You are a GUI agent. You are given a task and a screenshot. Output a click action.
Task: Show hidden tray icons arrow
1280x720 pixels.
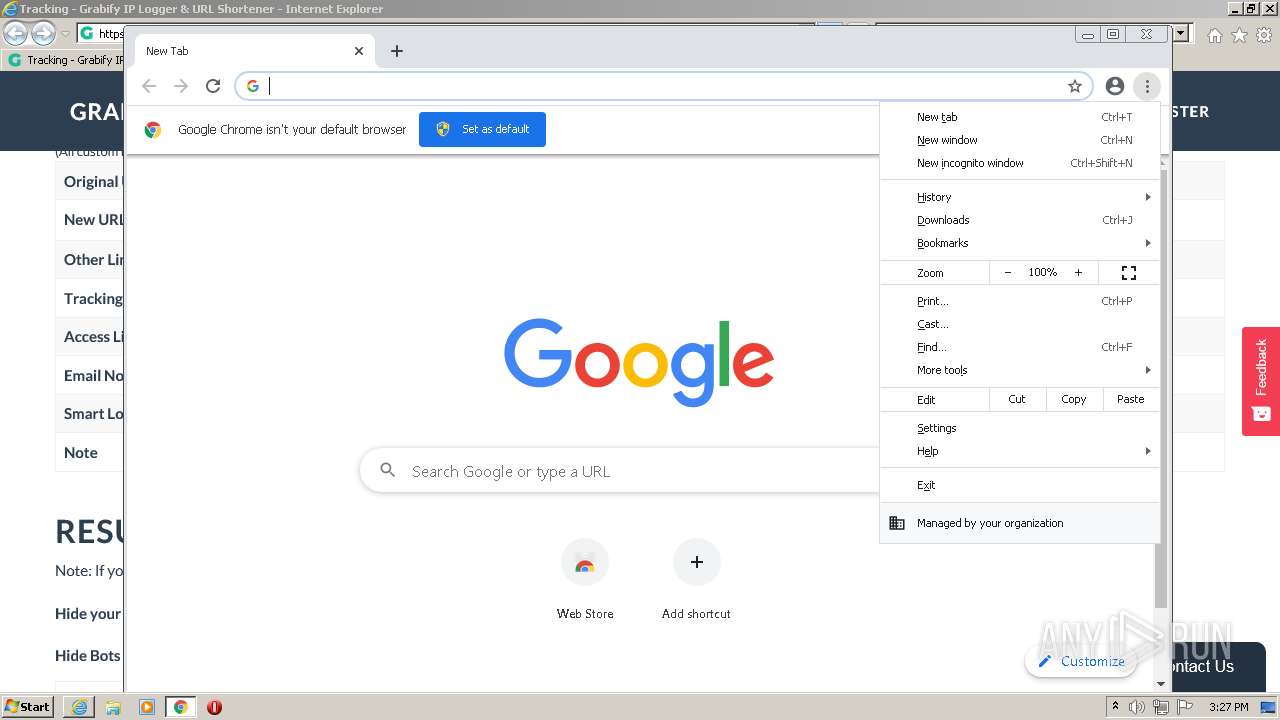[x=1115, y=707]
